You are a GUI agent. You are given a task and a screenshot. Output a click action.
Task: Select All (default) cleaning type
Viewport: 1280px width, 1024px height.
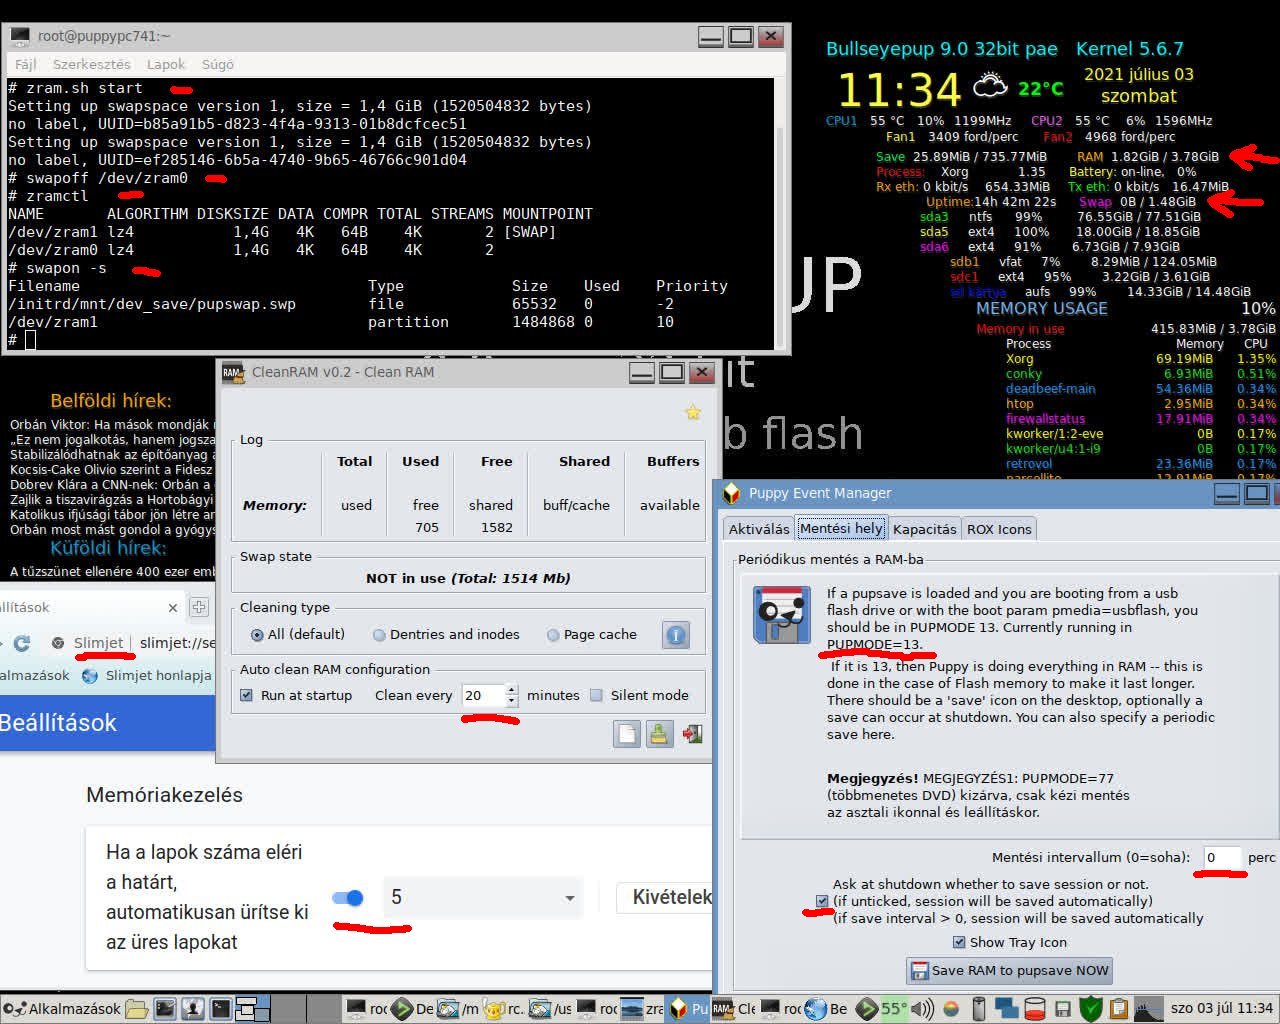pos(297,635)
